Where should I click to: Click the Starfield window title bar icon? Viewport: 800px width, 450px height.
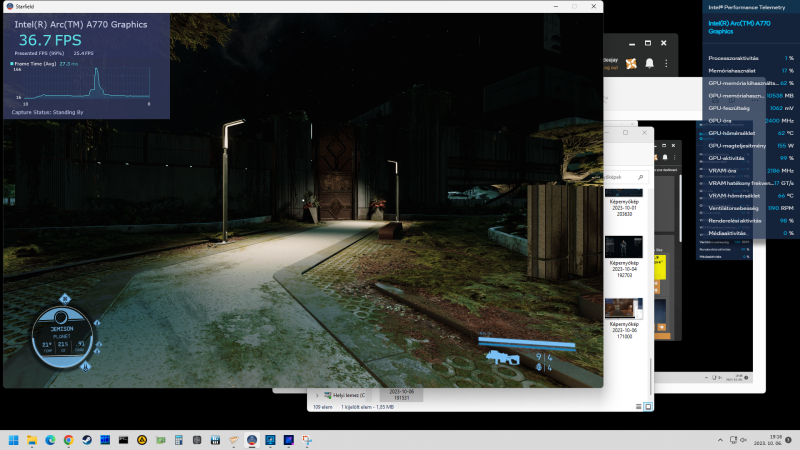[x=10, y=6]
